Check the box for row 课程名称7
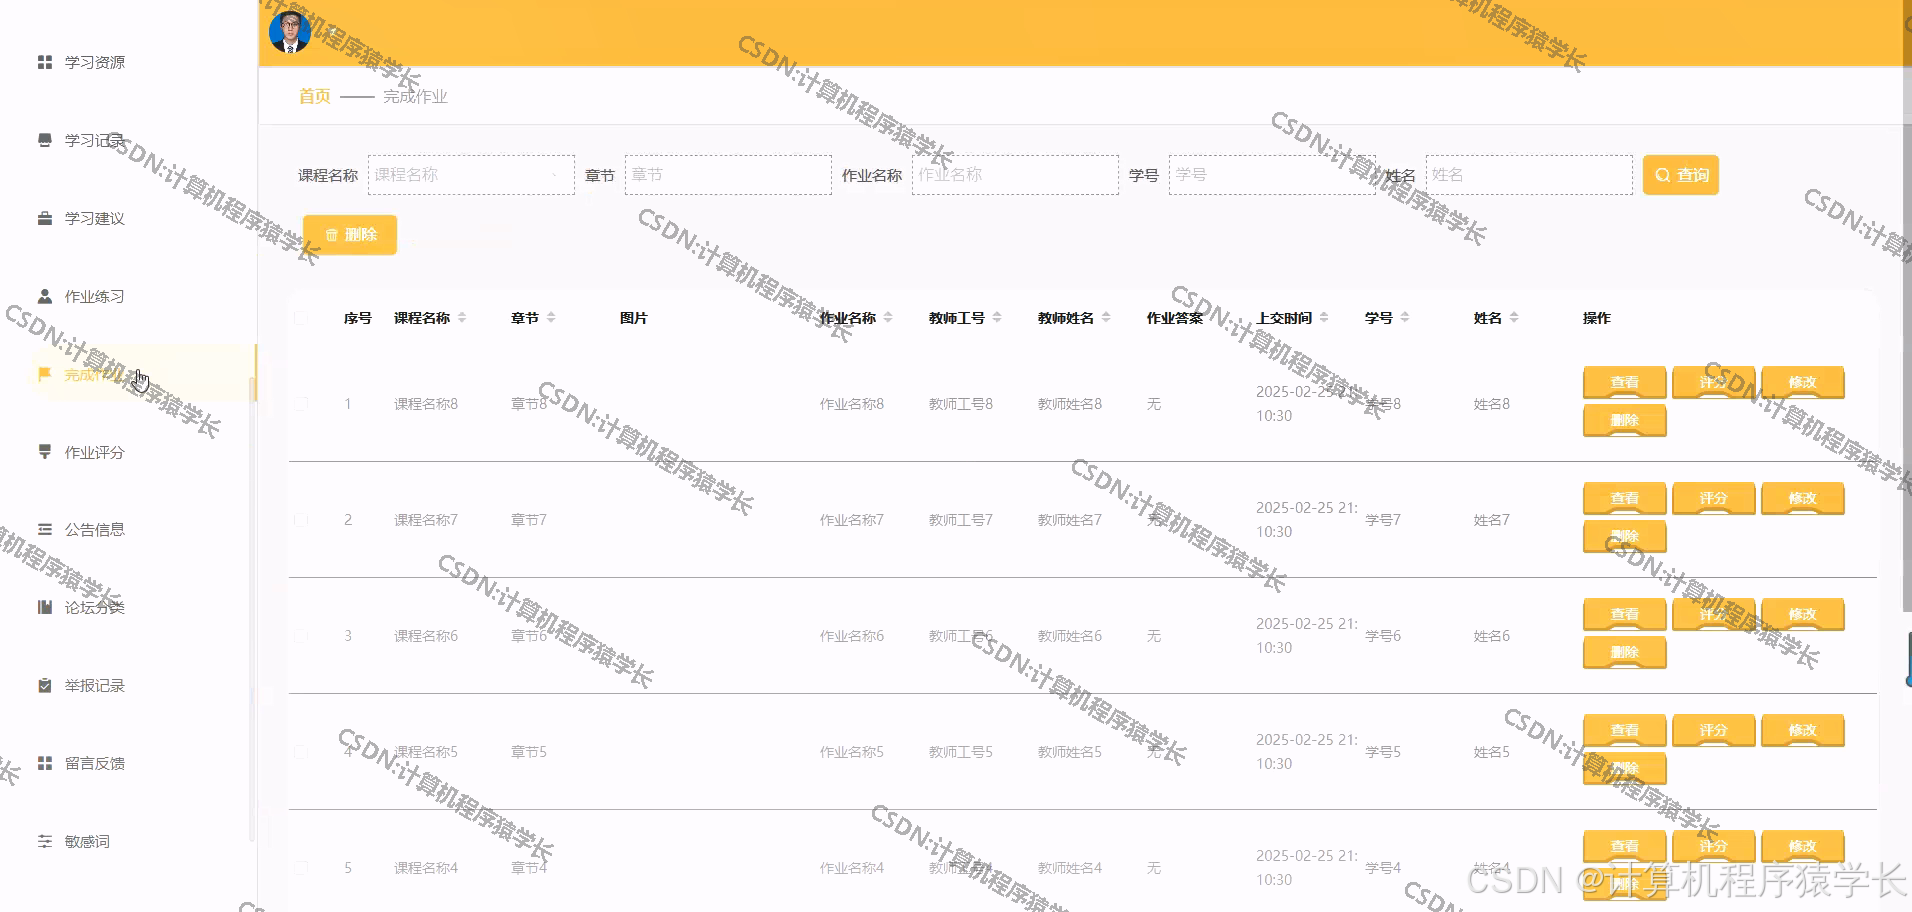 [301, 520]
